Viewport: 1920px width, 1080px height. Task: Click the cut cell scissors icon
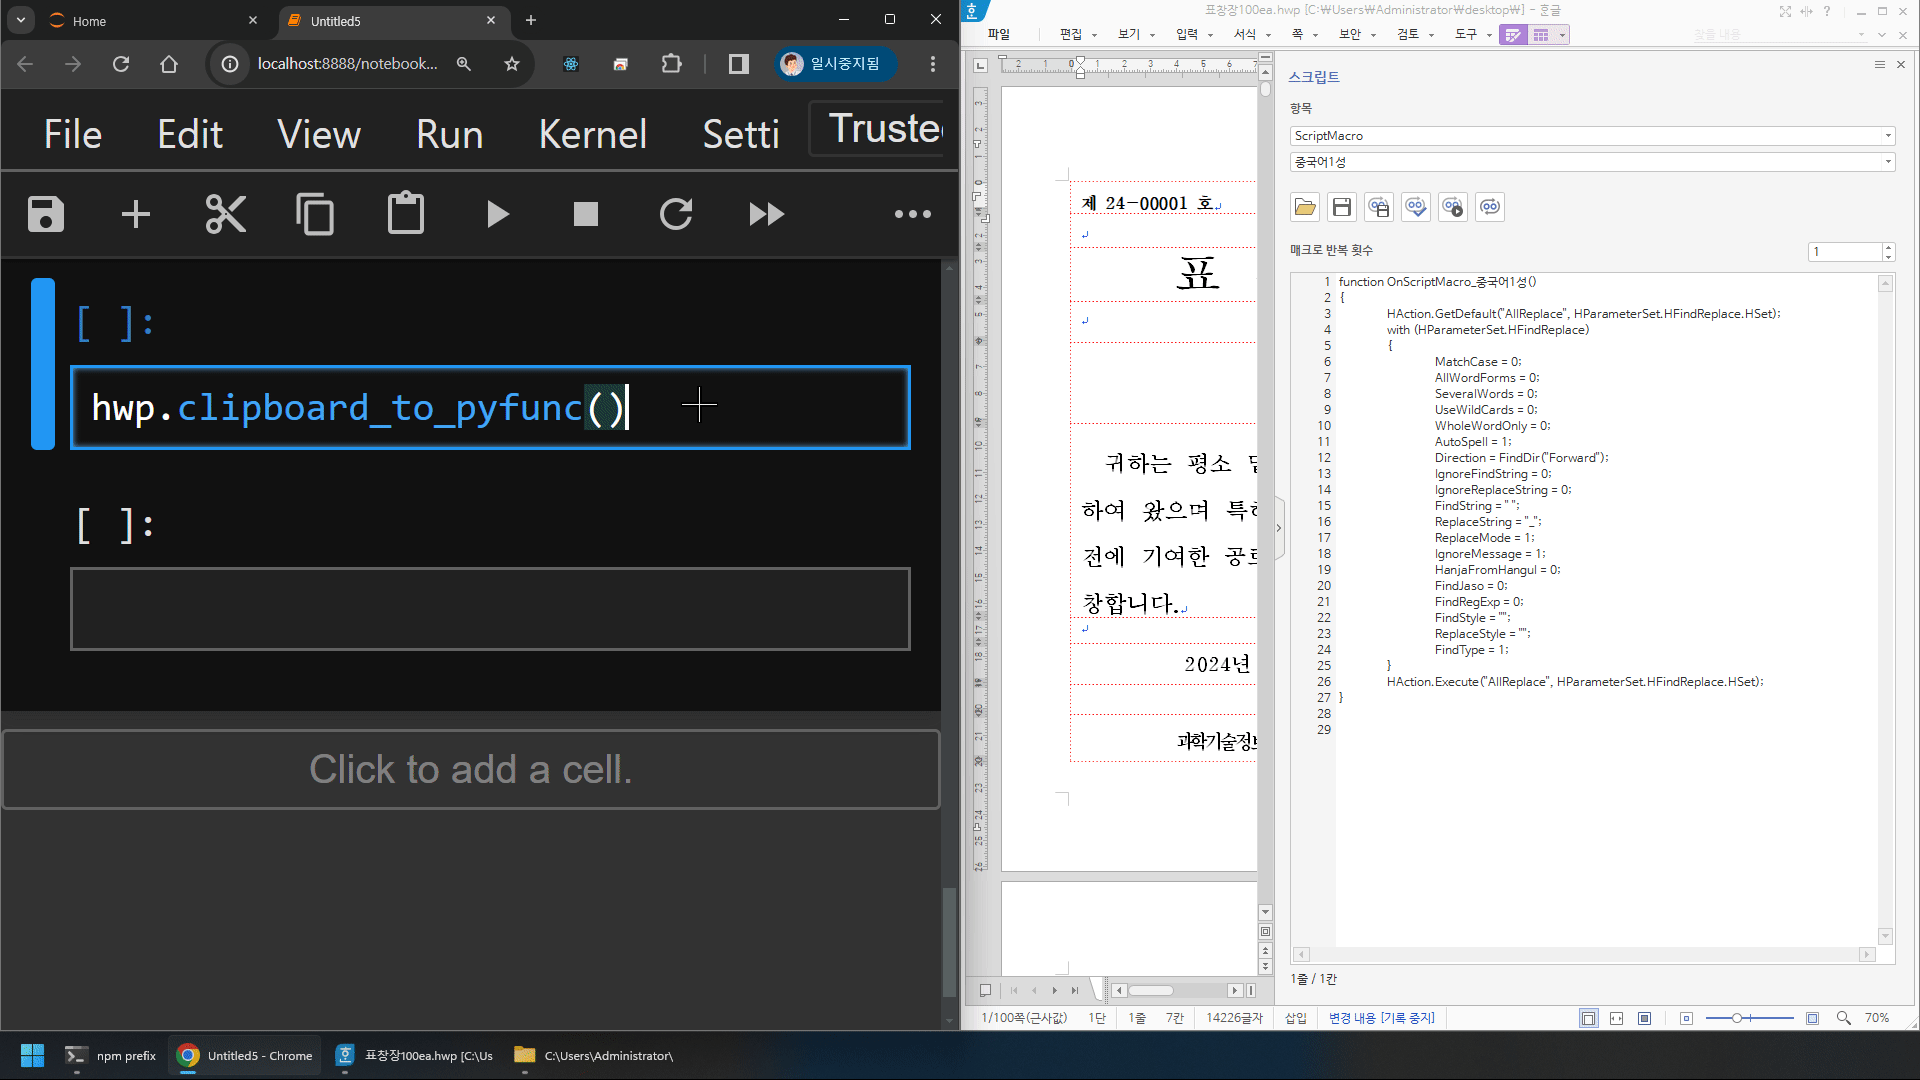225,214
